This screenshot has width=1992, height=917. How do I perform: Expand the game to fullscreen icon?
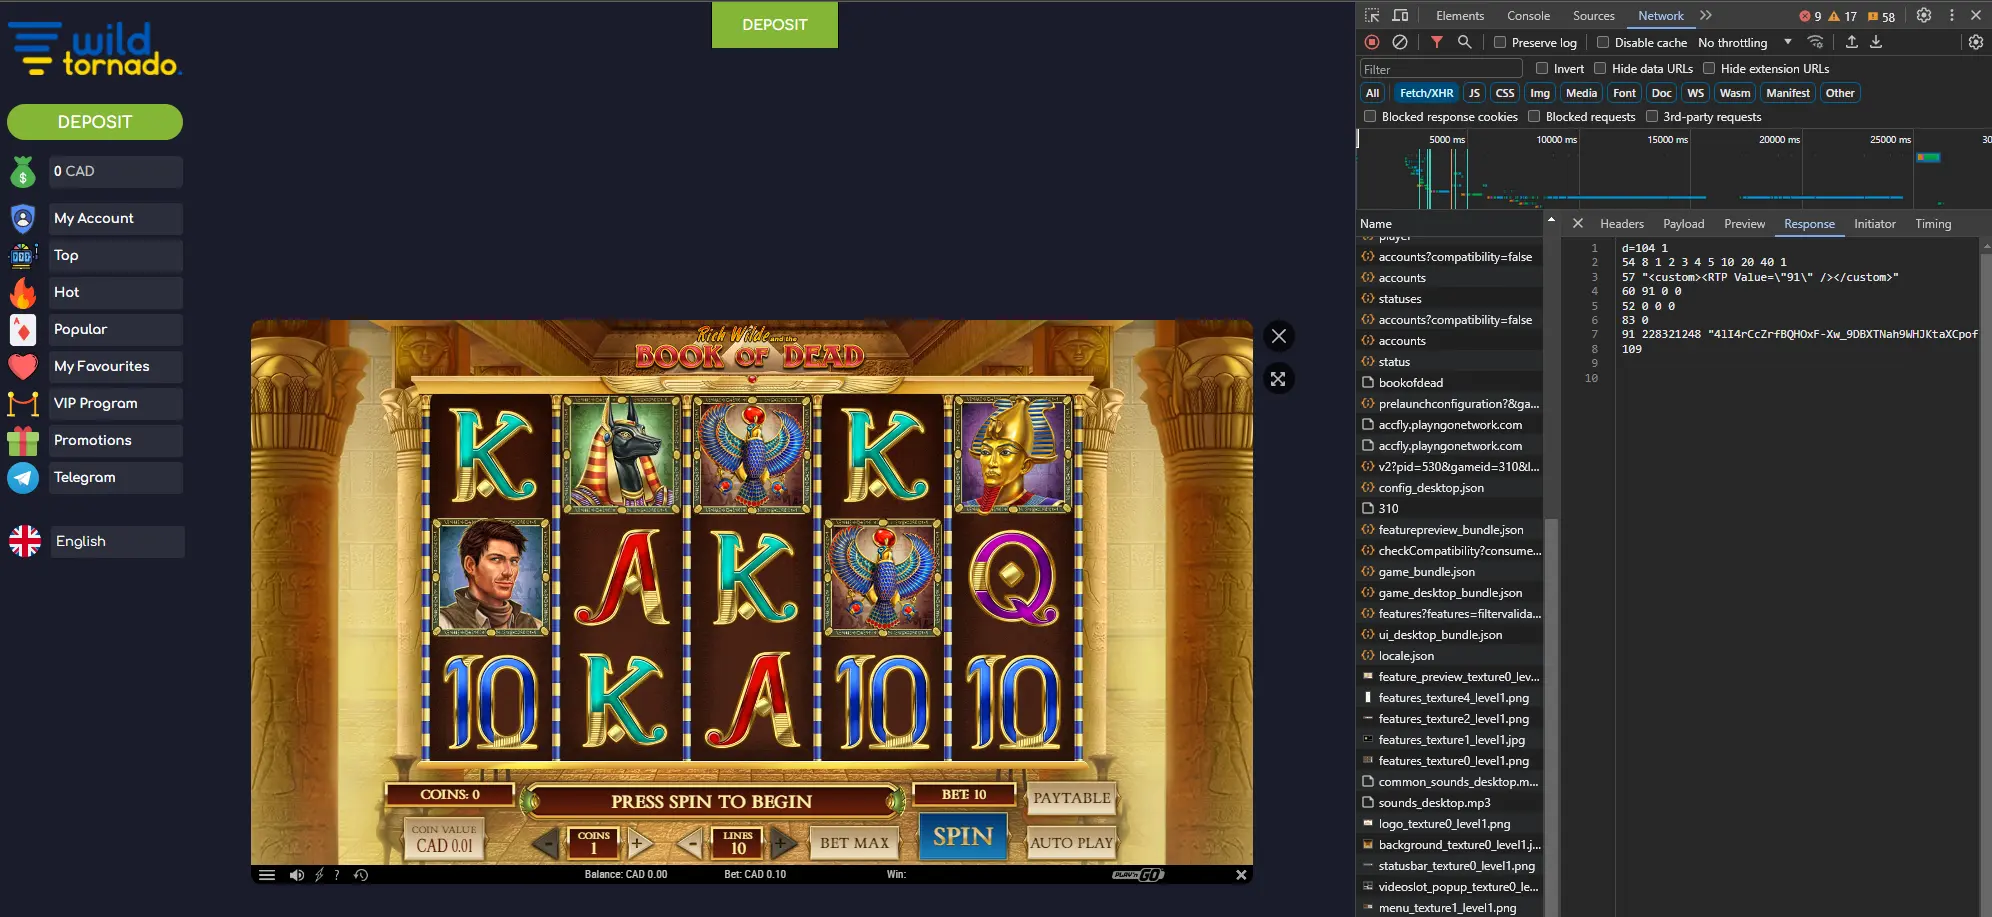pyautogui.click(x=1278, y=379)
